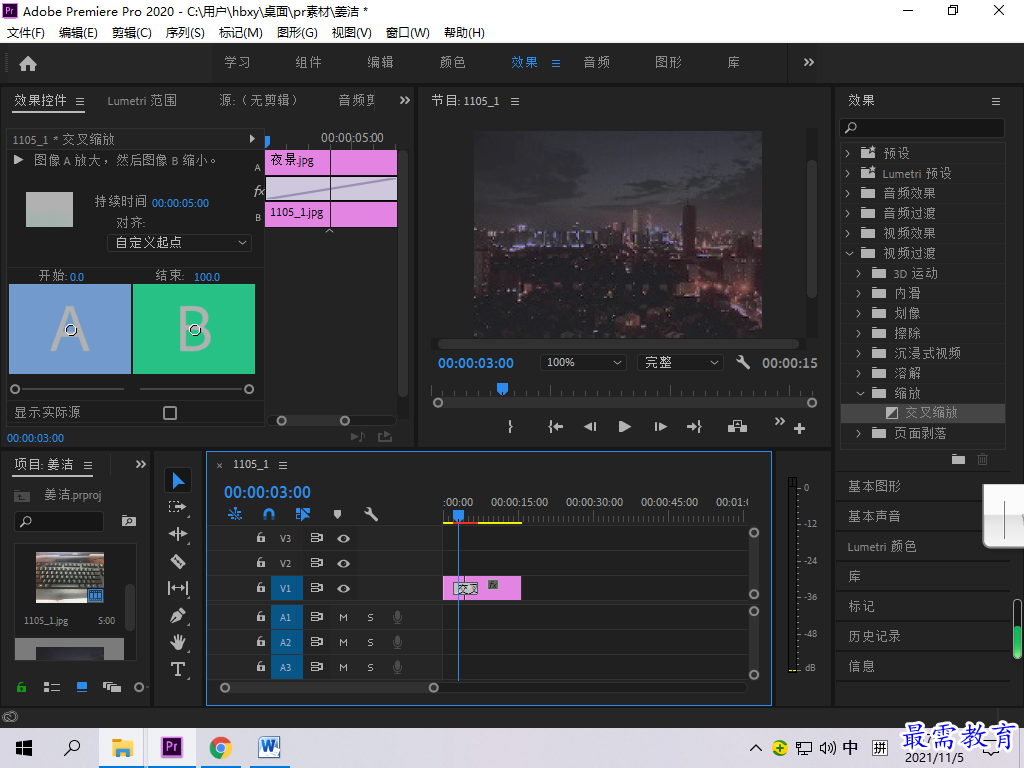The image size is (1024, 768).
Task: Create new bin in Effects panel
Action: (958, 460)
